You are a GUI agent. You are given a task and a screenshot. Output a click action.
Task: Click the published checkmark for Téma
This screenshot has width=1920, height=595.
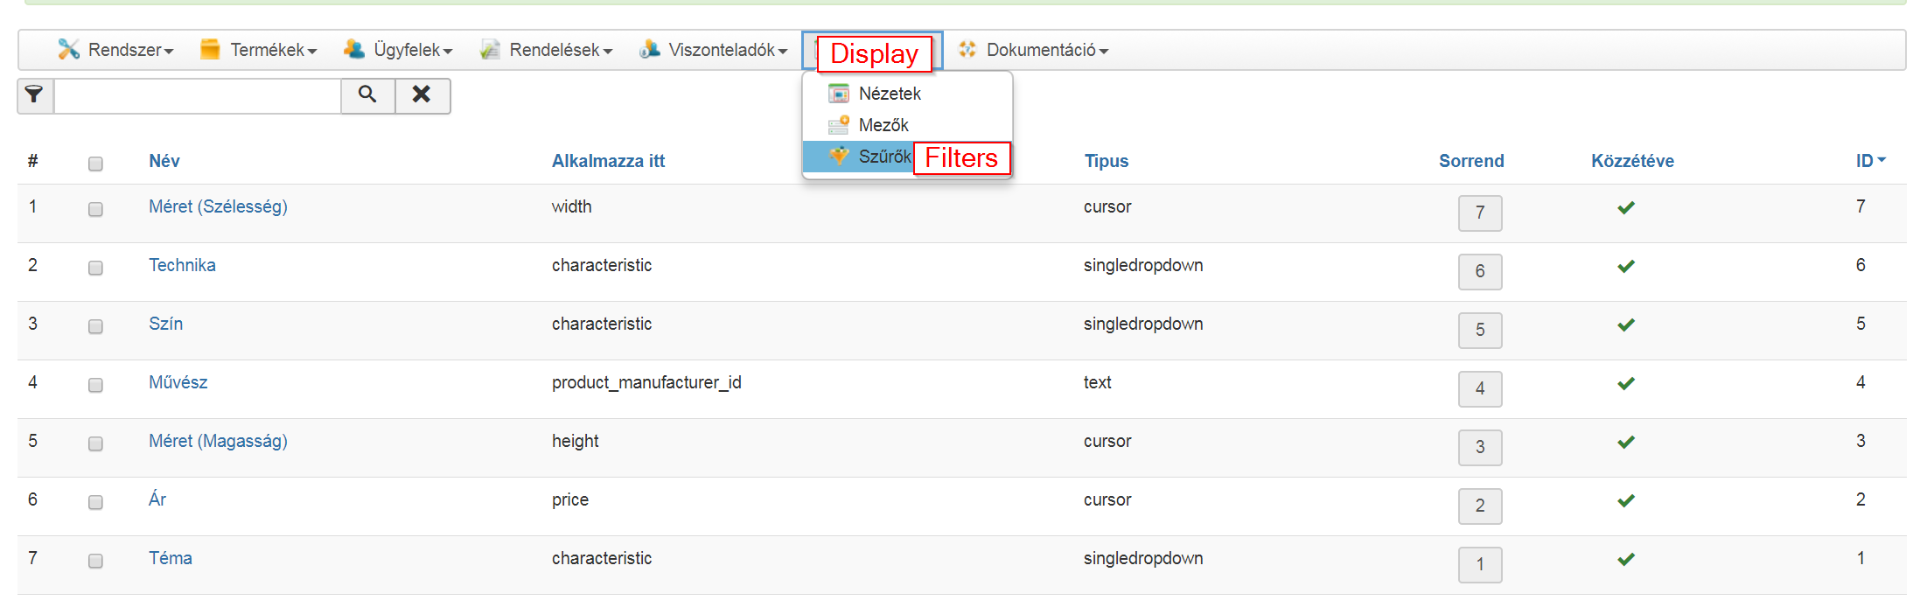(x=1626, y=560)
